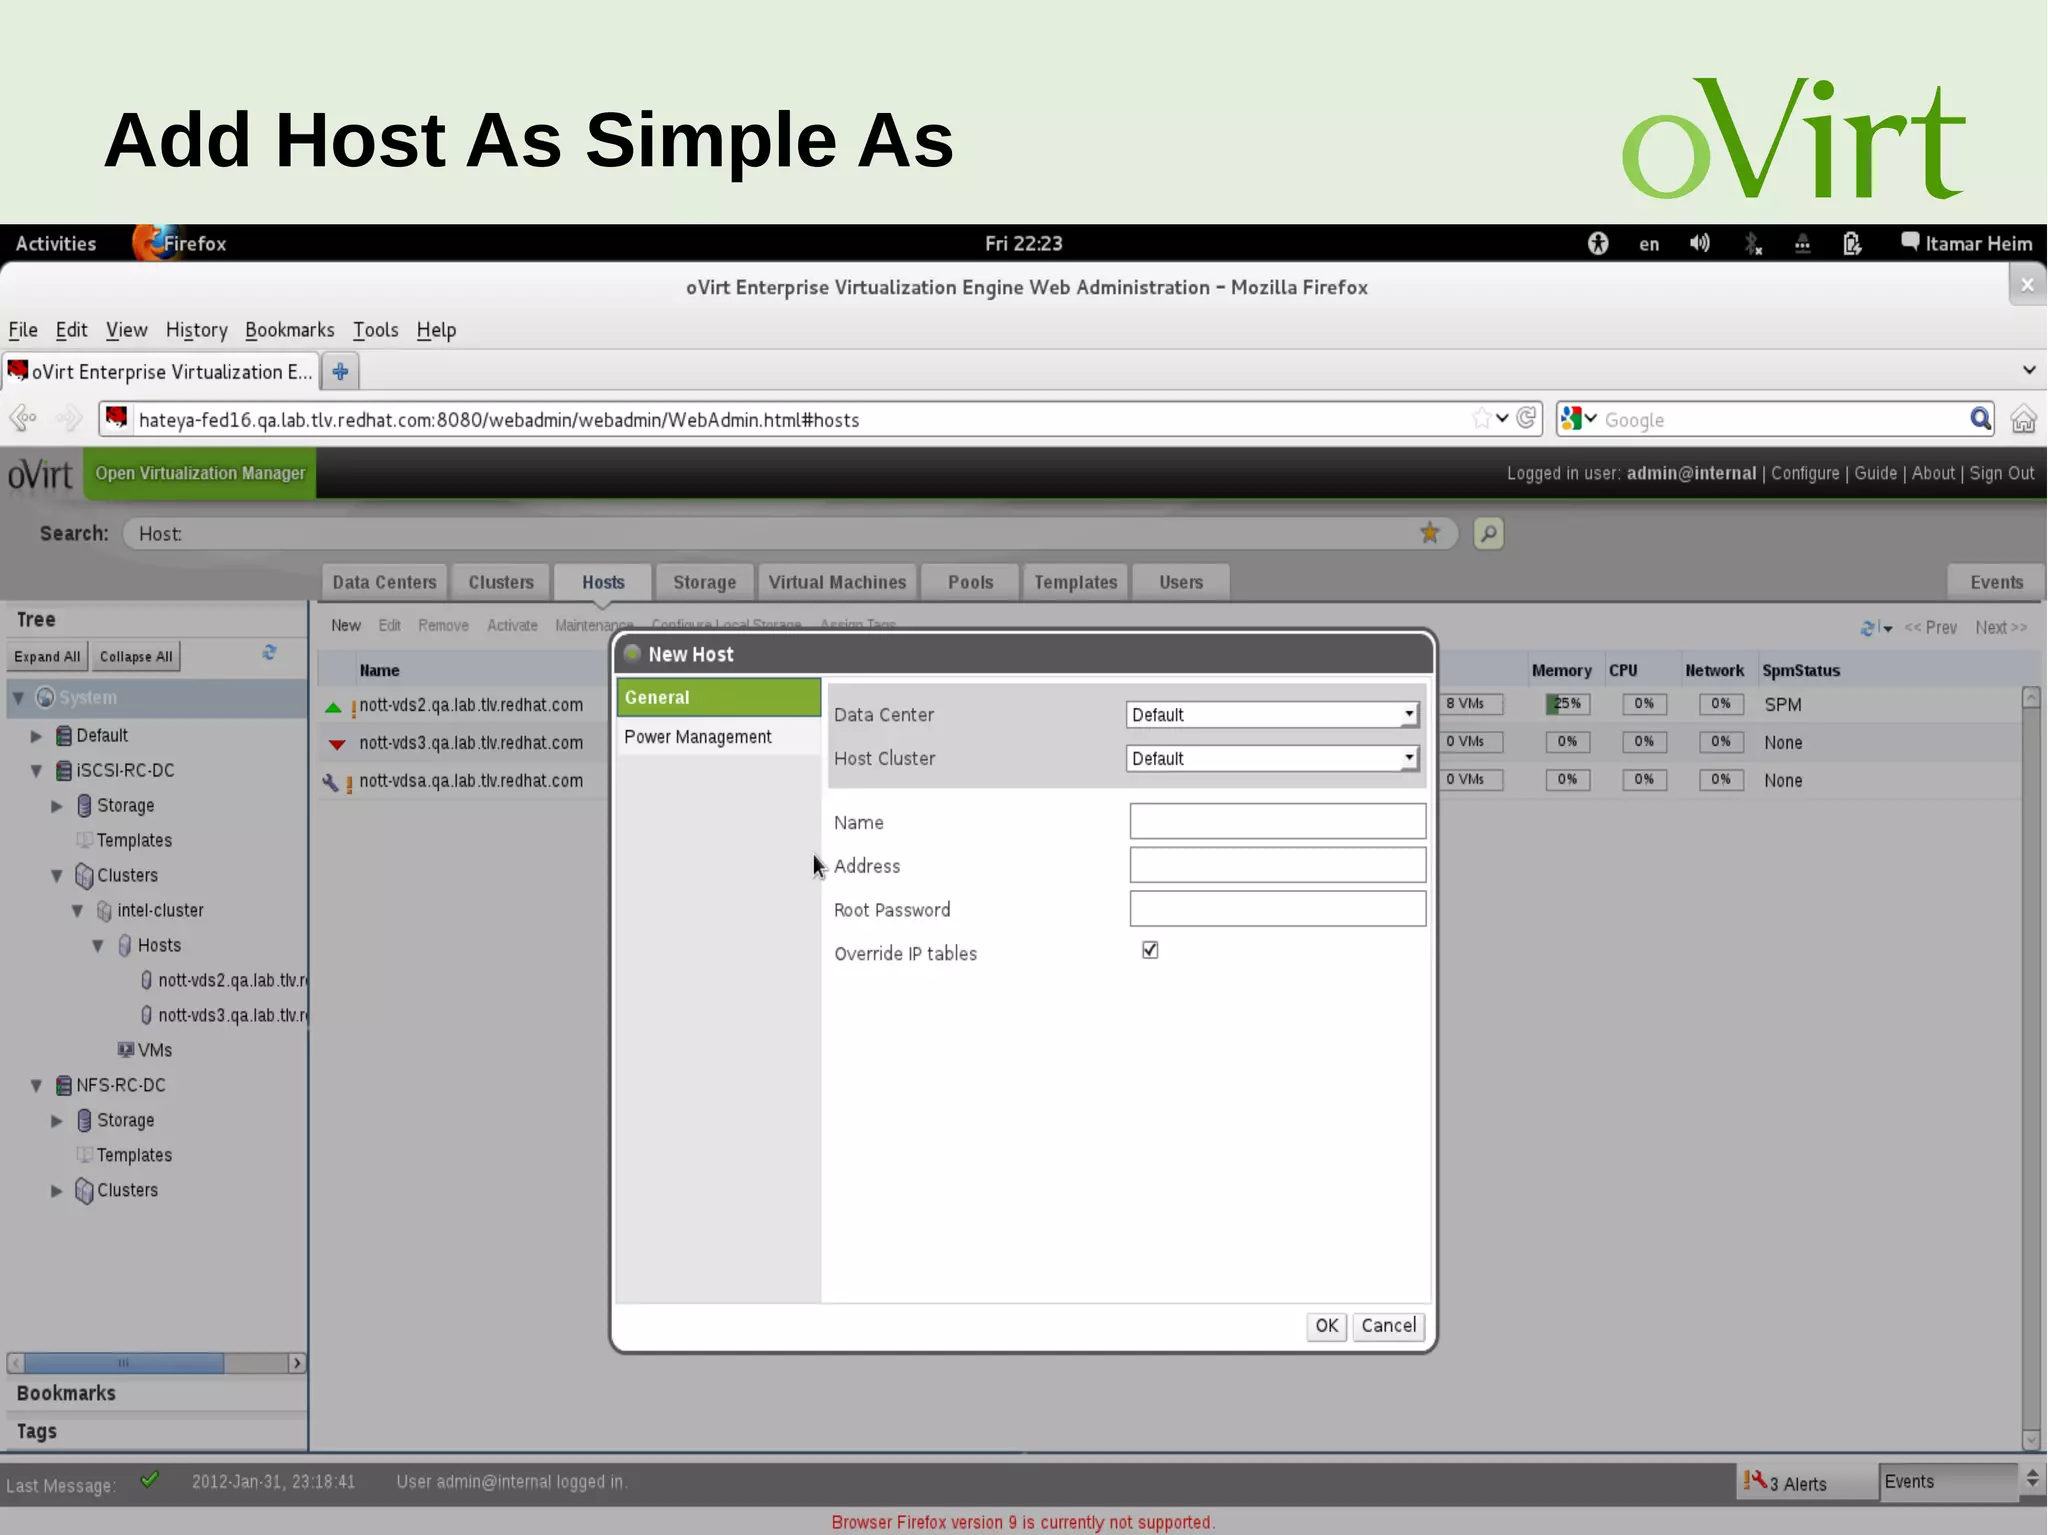Screen dimensions: 2048x1535
Task: Expand the Default data center node
Action: [x=36, y=736]
